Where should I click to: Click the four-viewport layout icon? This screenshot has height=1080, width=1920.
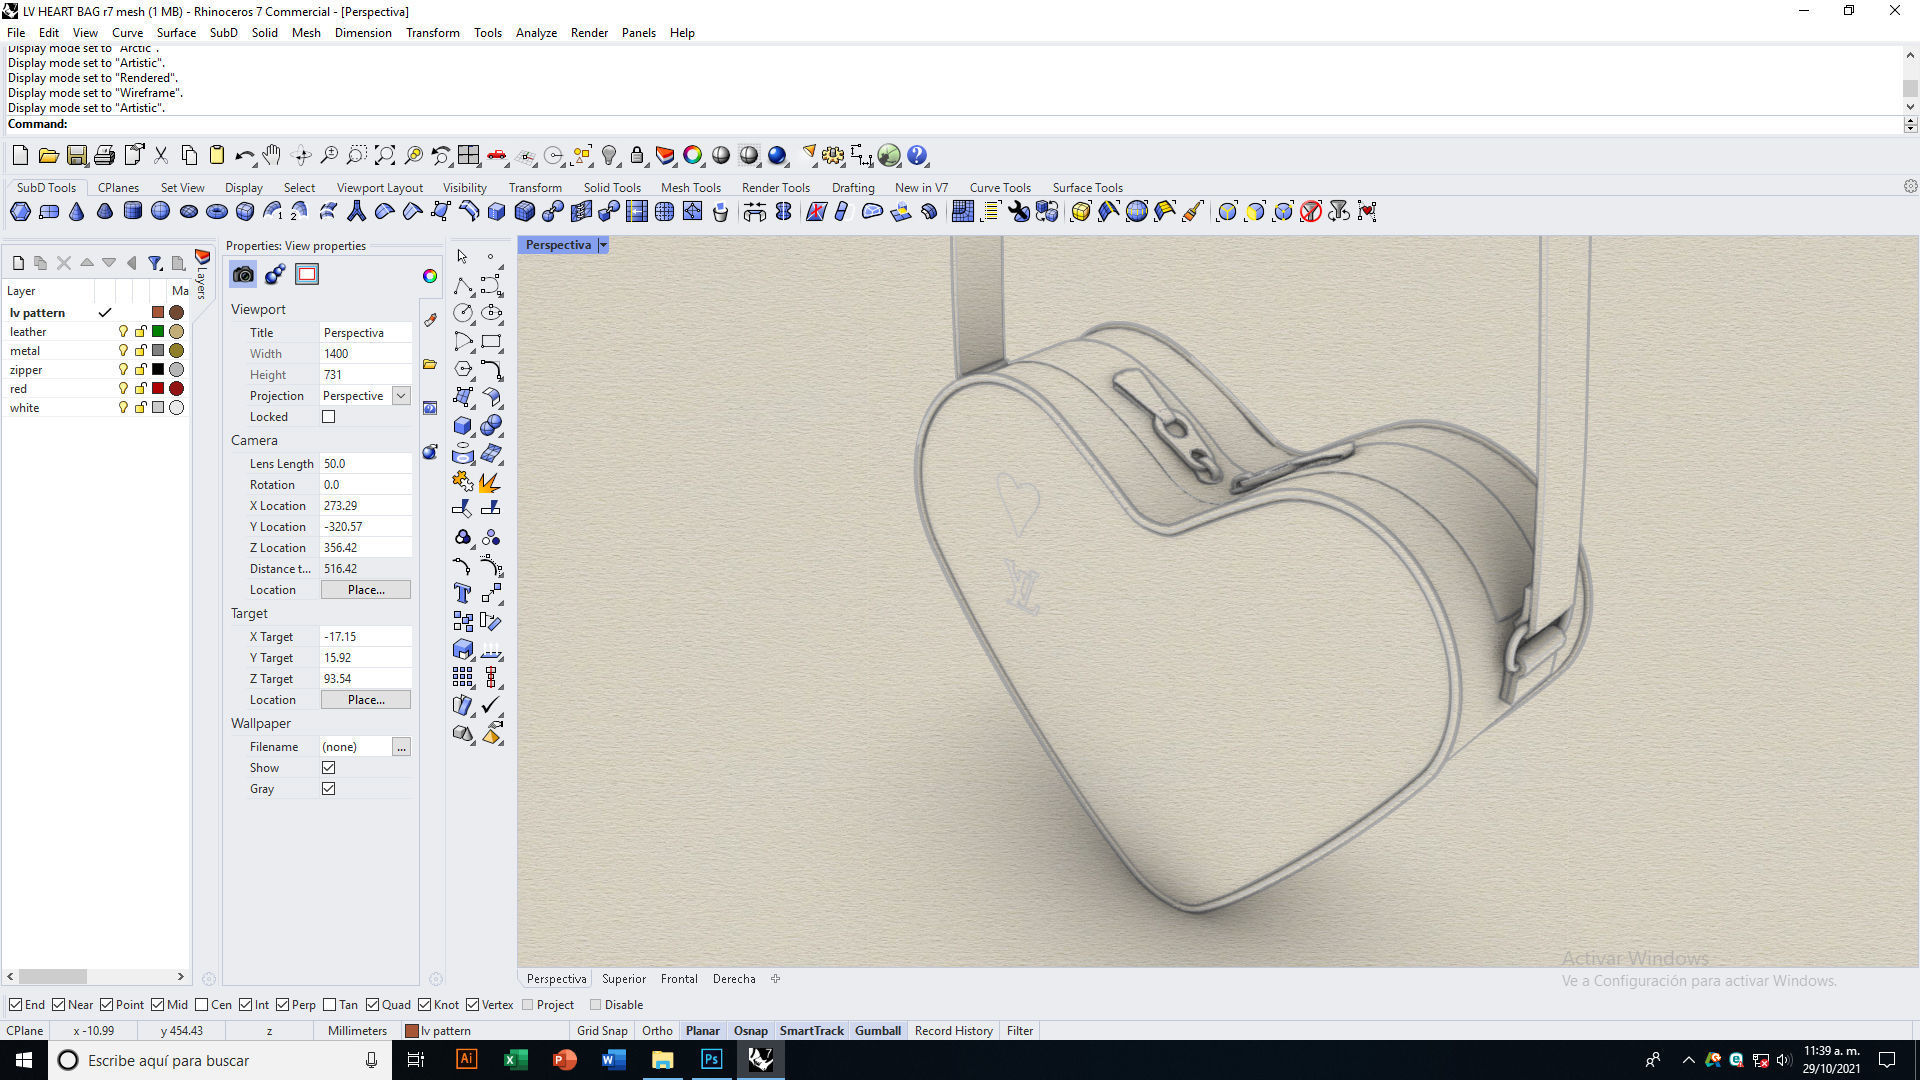pyautogui.click(x=469, y=155)
